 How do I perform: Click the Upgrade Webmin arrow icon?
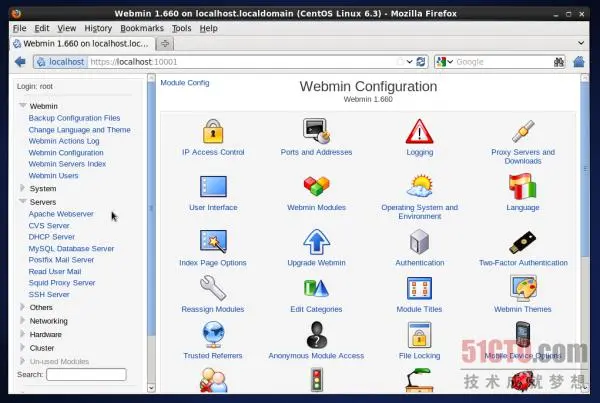(x=316, y=241)
